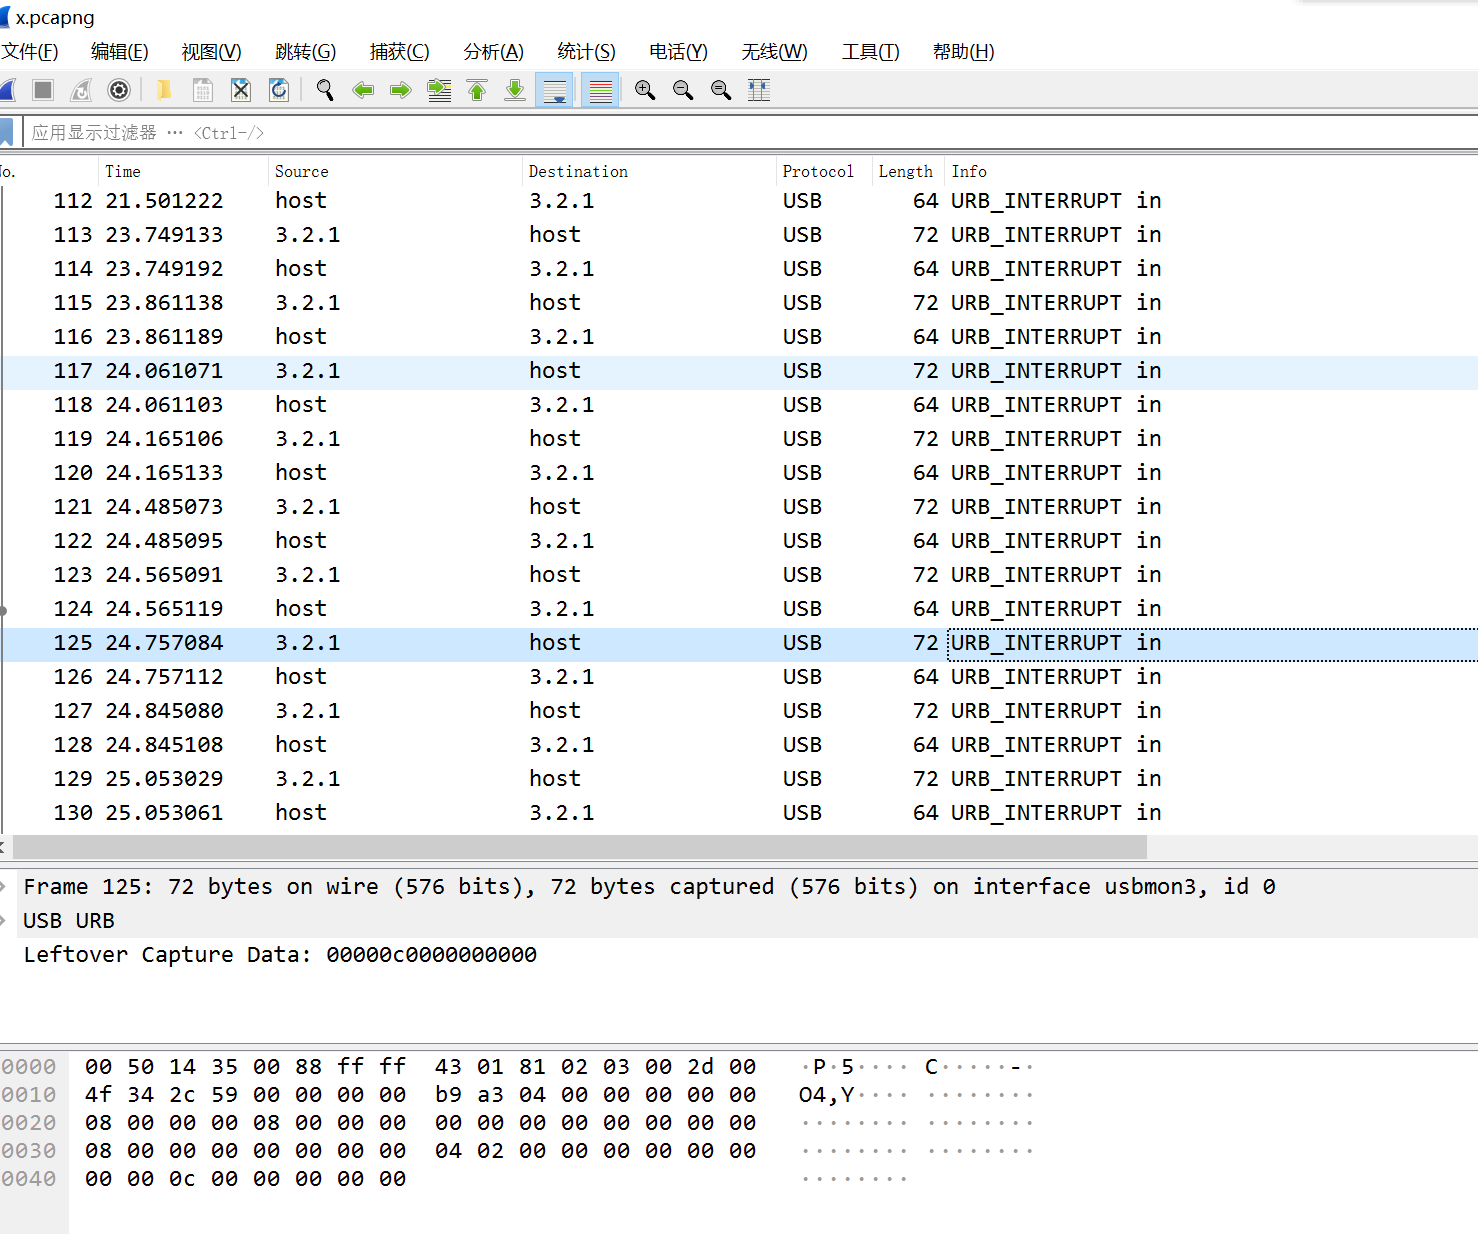The image size is (1478, 1234).
Task: Select packet 123 at time 24.565091
Action: pyautogui.click(x=739, y=575)
